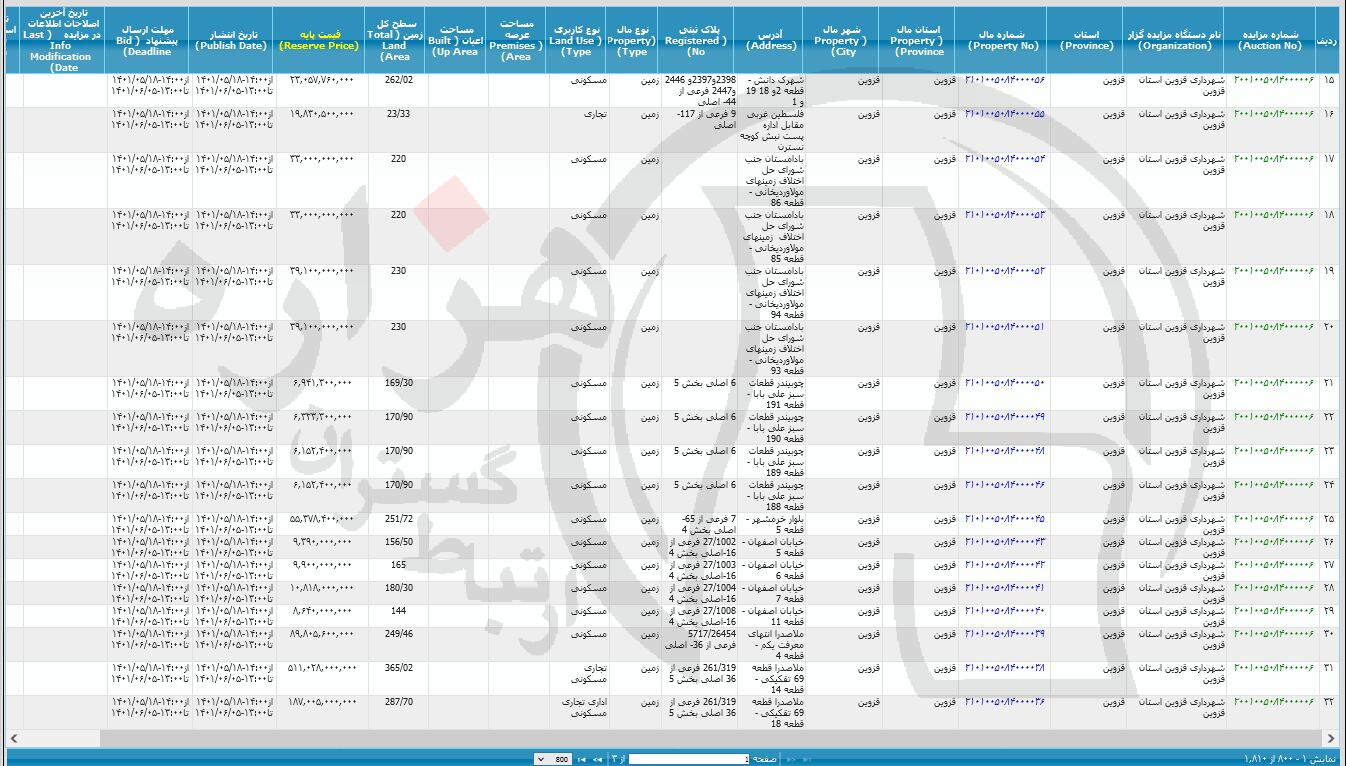Image resolution: width=1346 pixels, height=766 pixels.
Task: Sort by Publish Date column header
Action: pyautogui.click(x=230, y=40)
